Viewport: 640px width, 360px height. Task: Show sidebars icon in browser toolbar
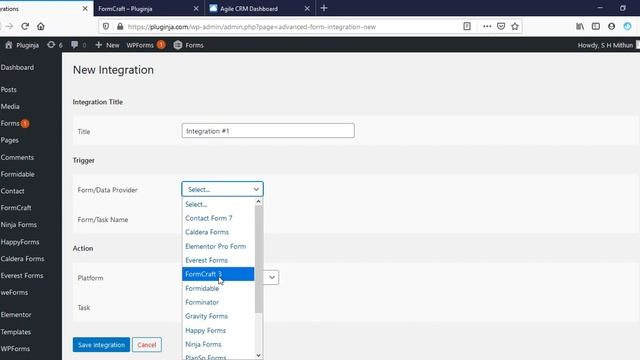(x=596, y=26)
